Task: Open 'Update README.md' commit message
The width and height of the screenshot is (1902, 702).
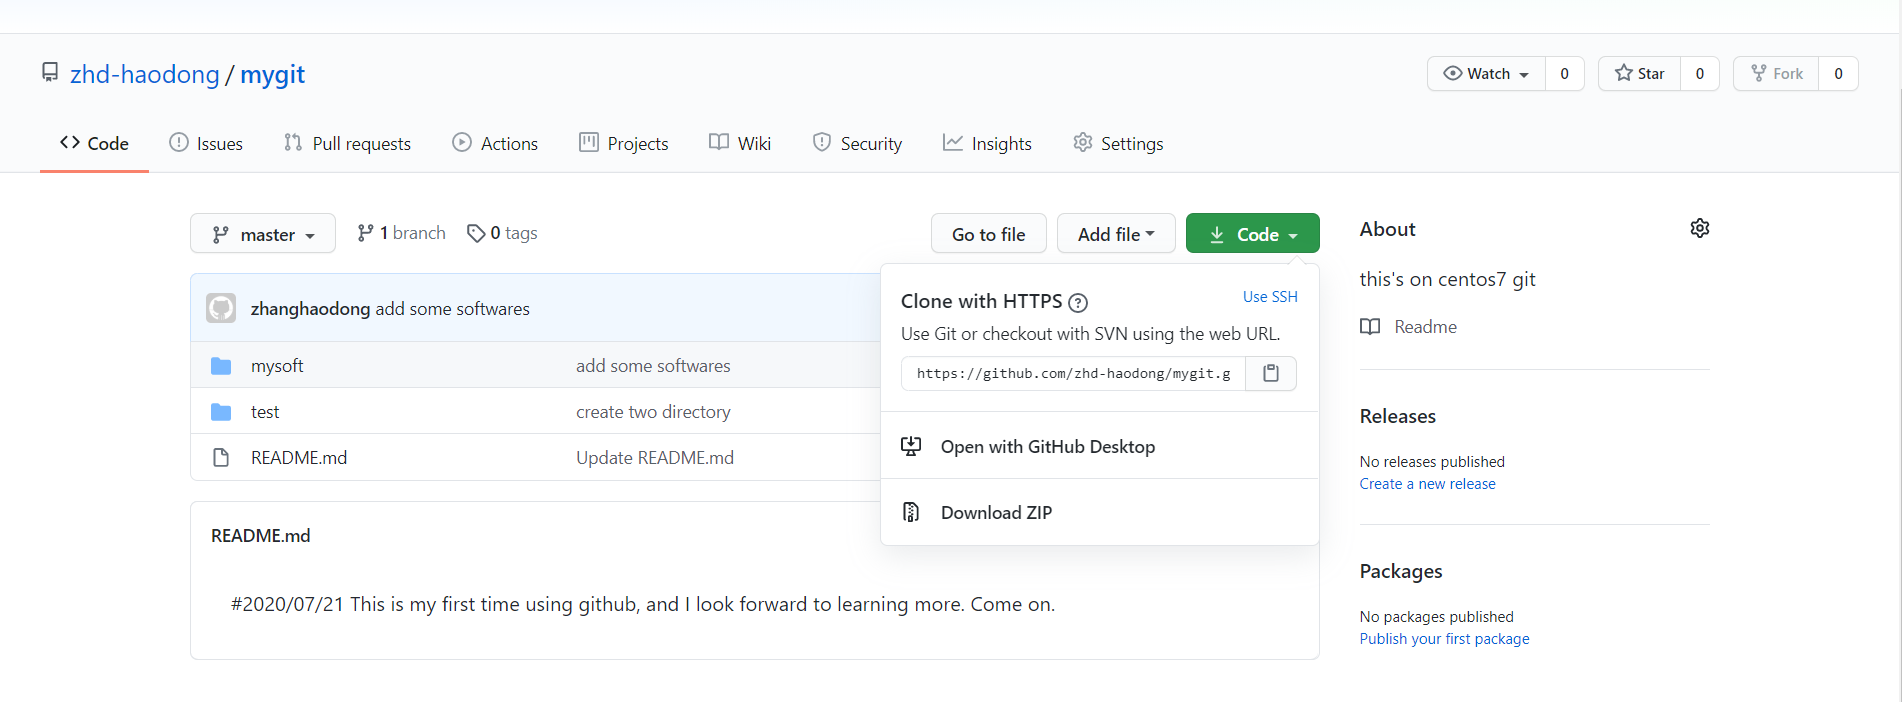Action: (655, 458)
